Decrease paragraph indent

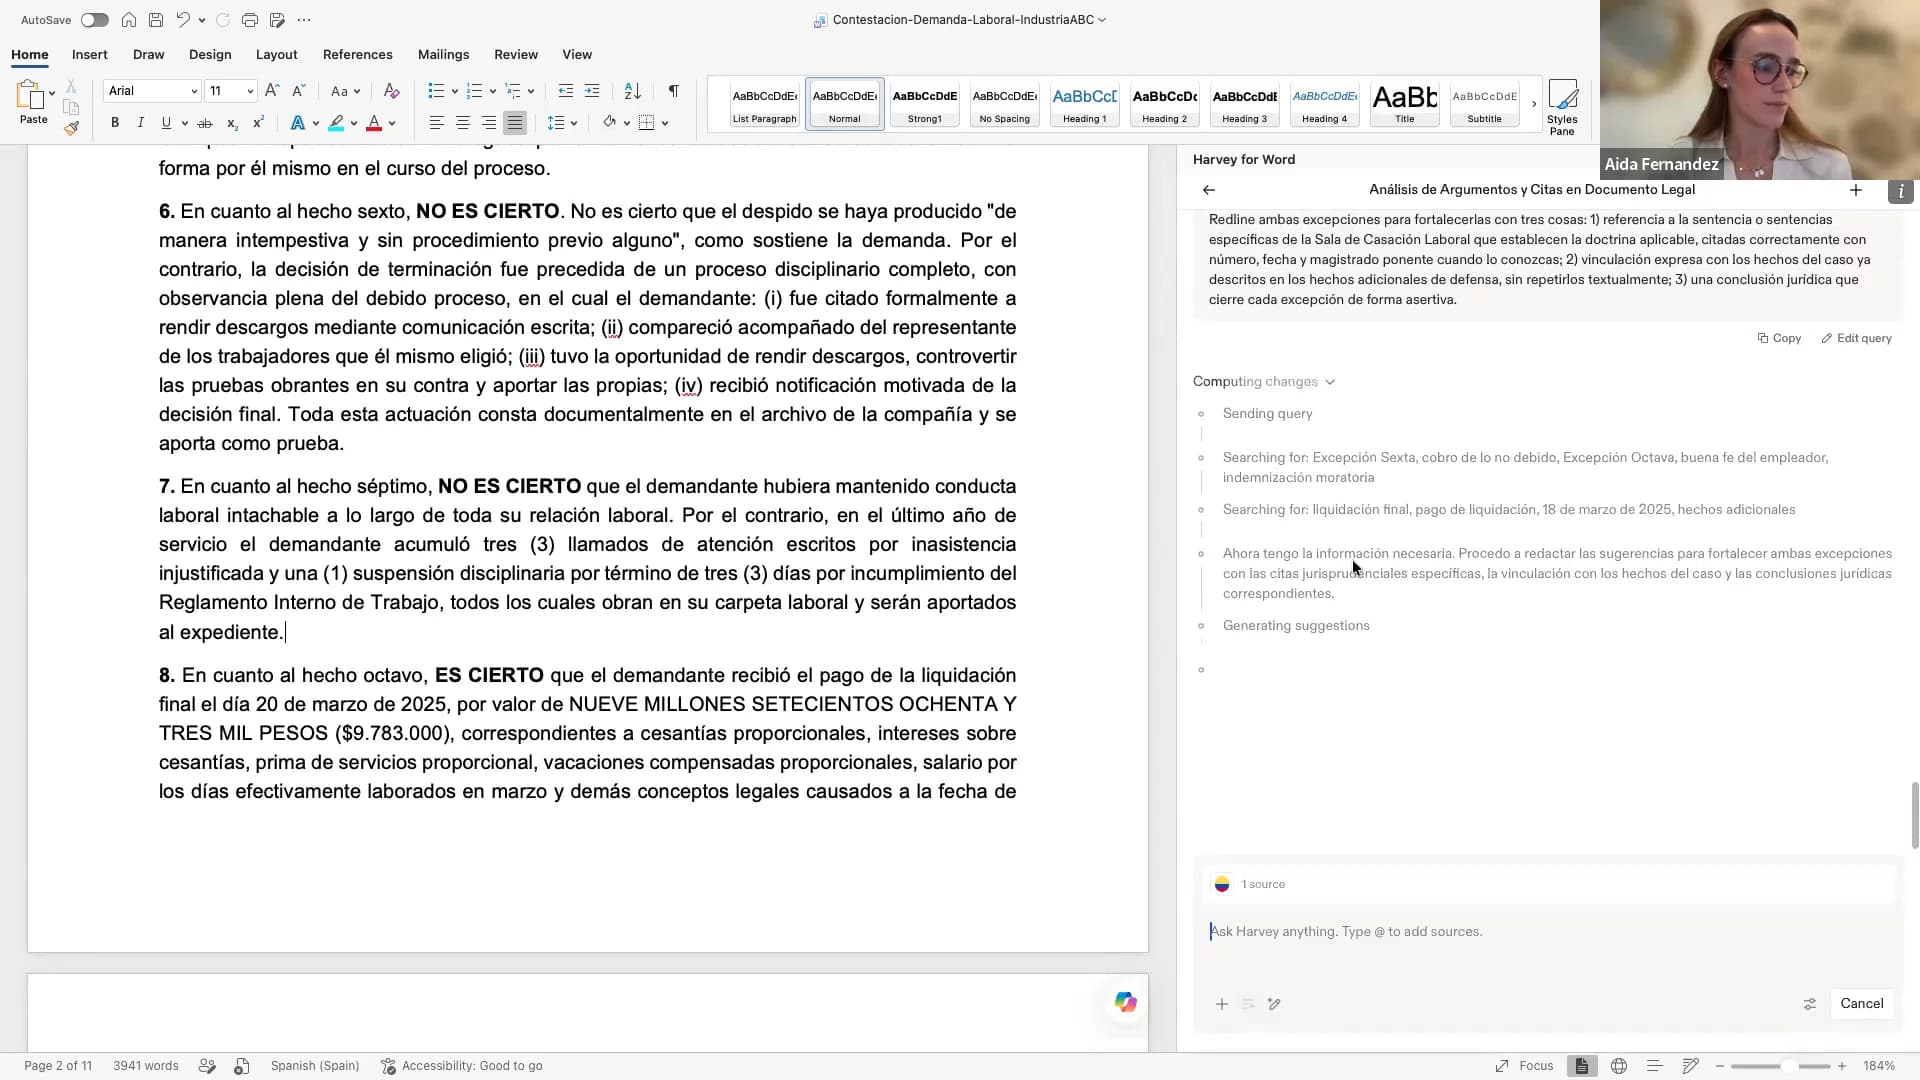coord(566,91)
